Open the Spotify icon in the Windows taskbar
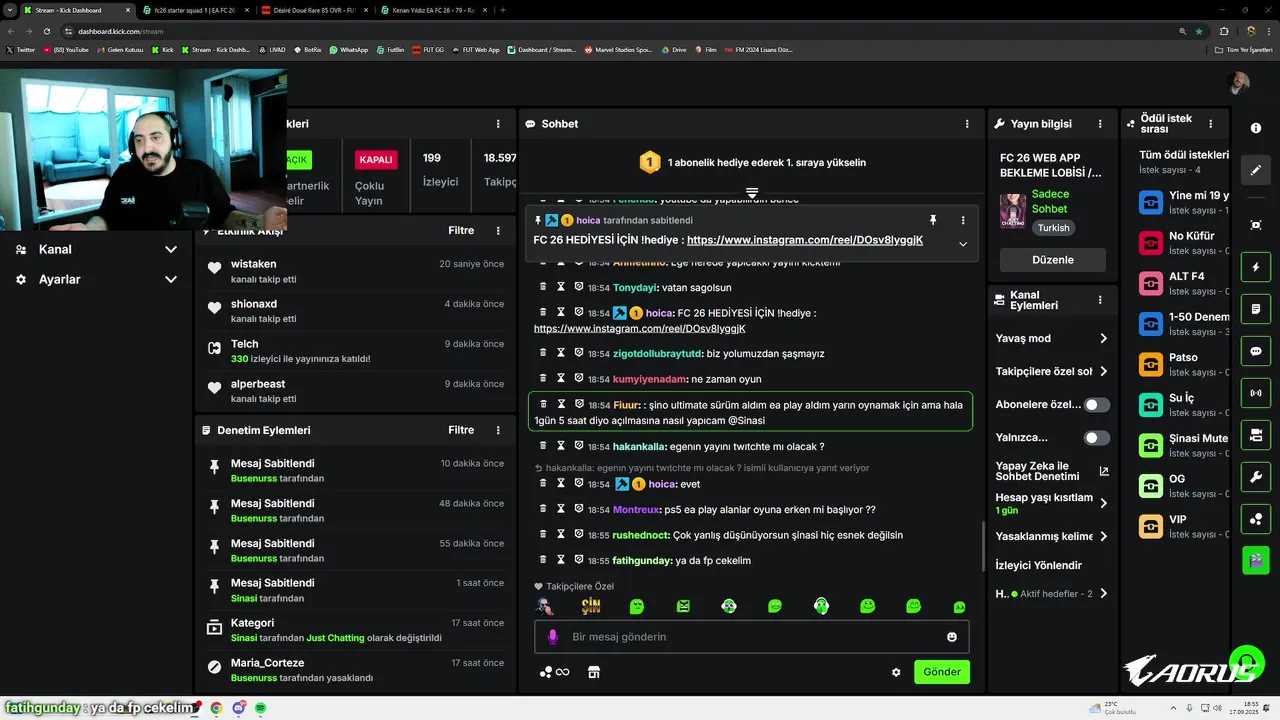 tap(260, 708)
